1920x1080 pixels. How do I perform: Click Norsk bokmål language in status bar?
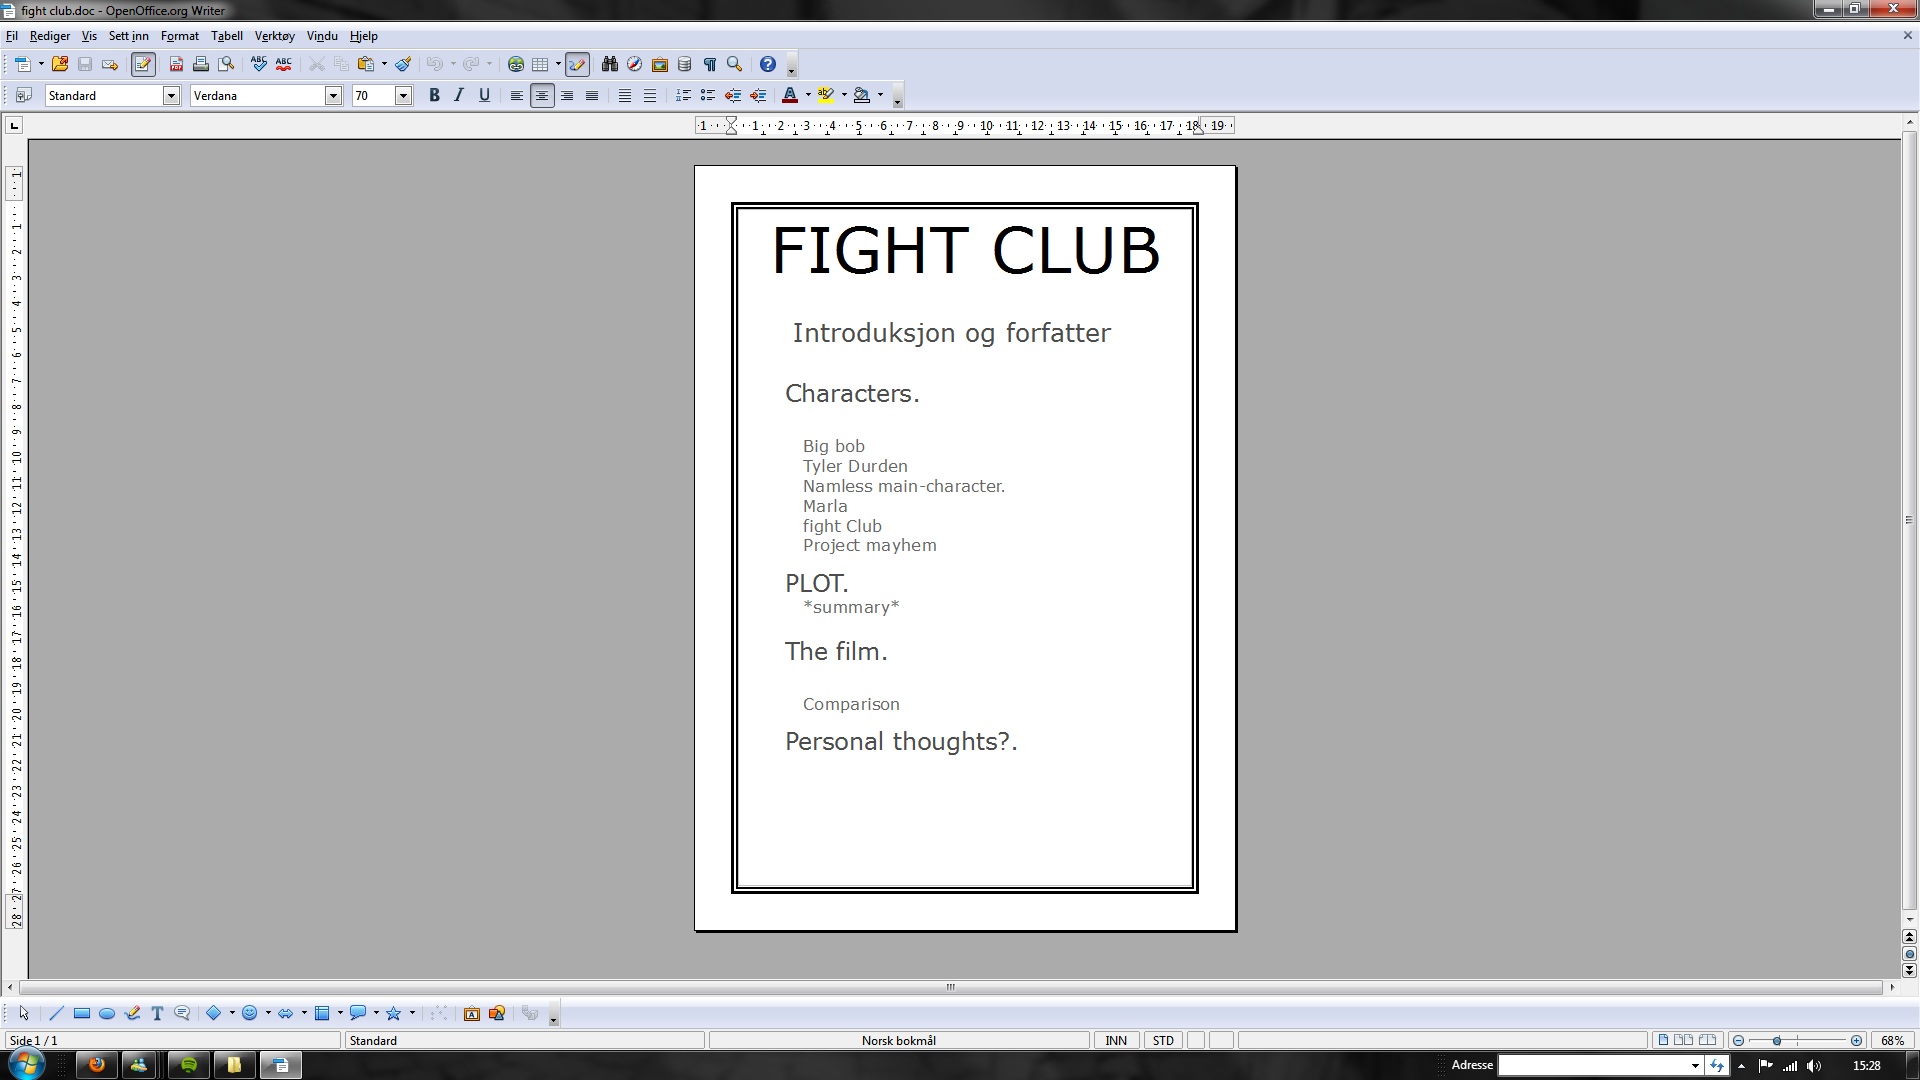coord(899,1040)
